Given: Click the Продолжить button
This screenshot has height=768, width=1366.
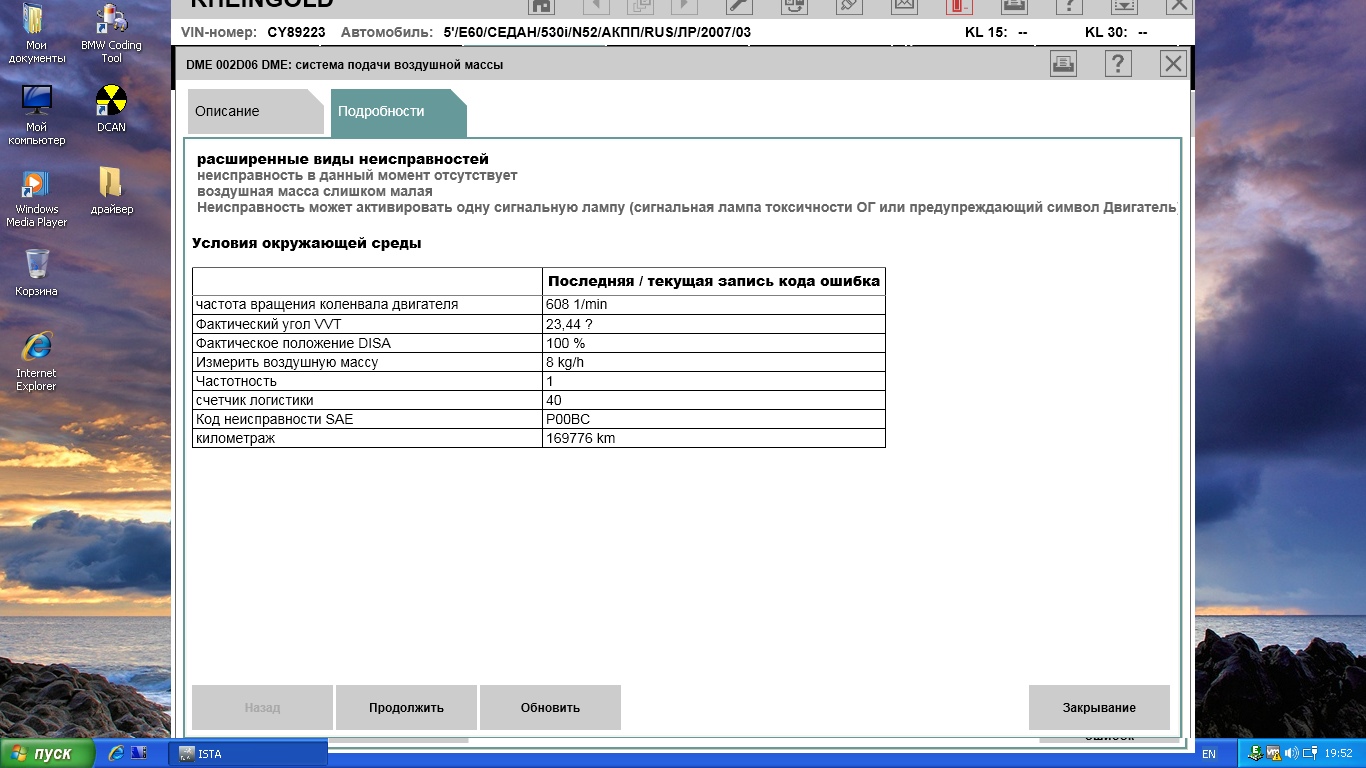Looking at the screenshot, I should point(406,707).
